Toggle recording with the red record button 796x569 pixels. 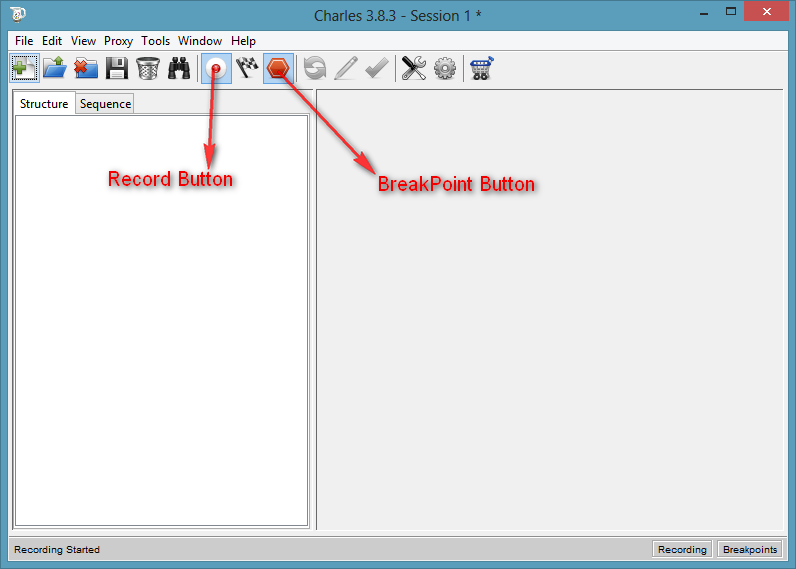click(217, 68)
